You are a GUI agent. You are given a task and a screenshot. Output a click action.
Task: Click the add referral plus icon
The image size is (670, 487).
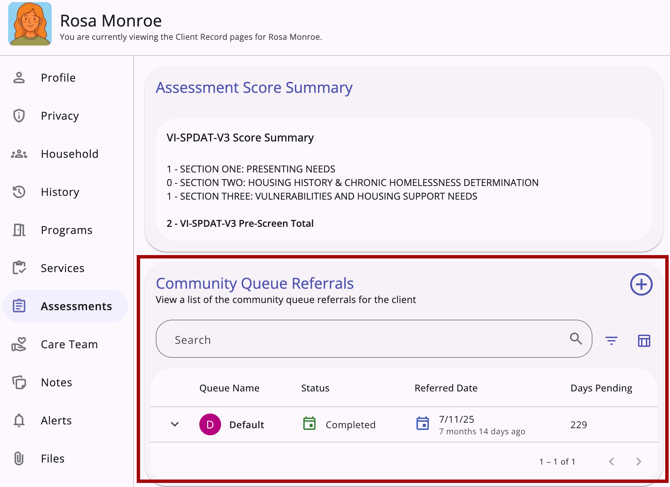coord(641,285)
